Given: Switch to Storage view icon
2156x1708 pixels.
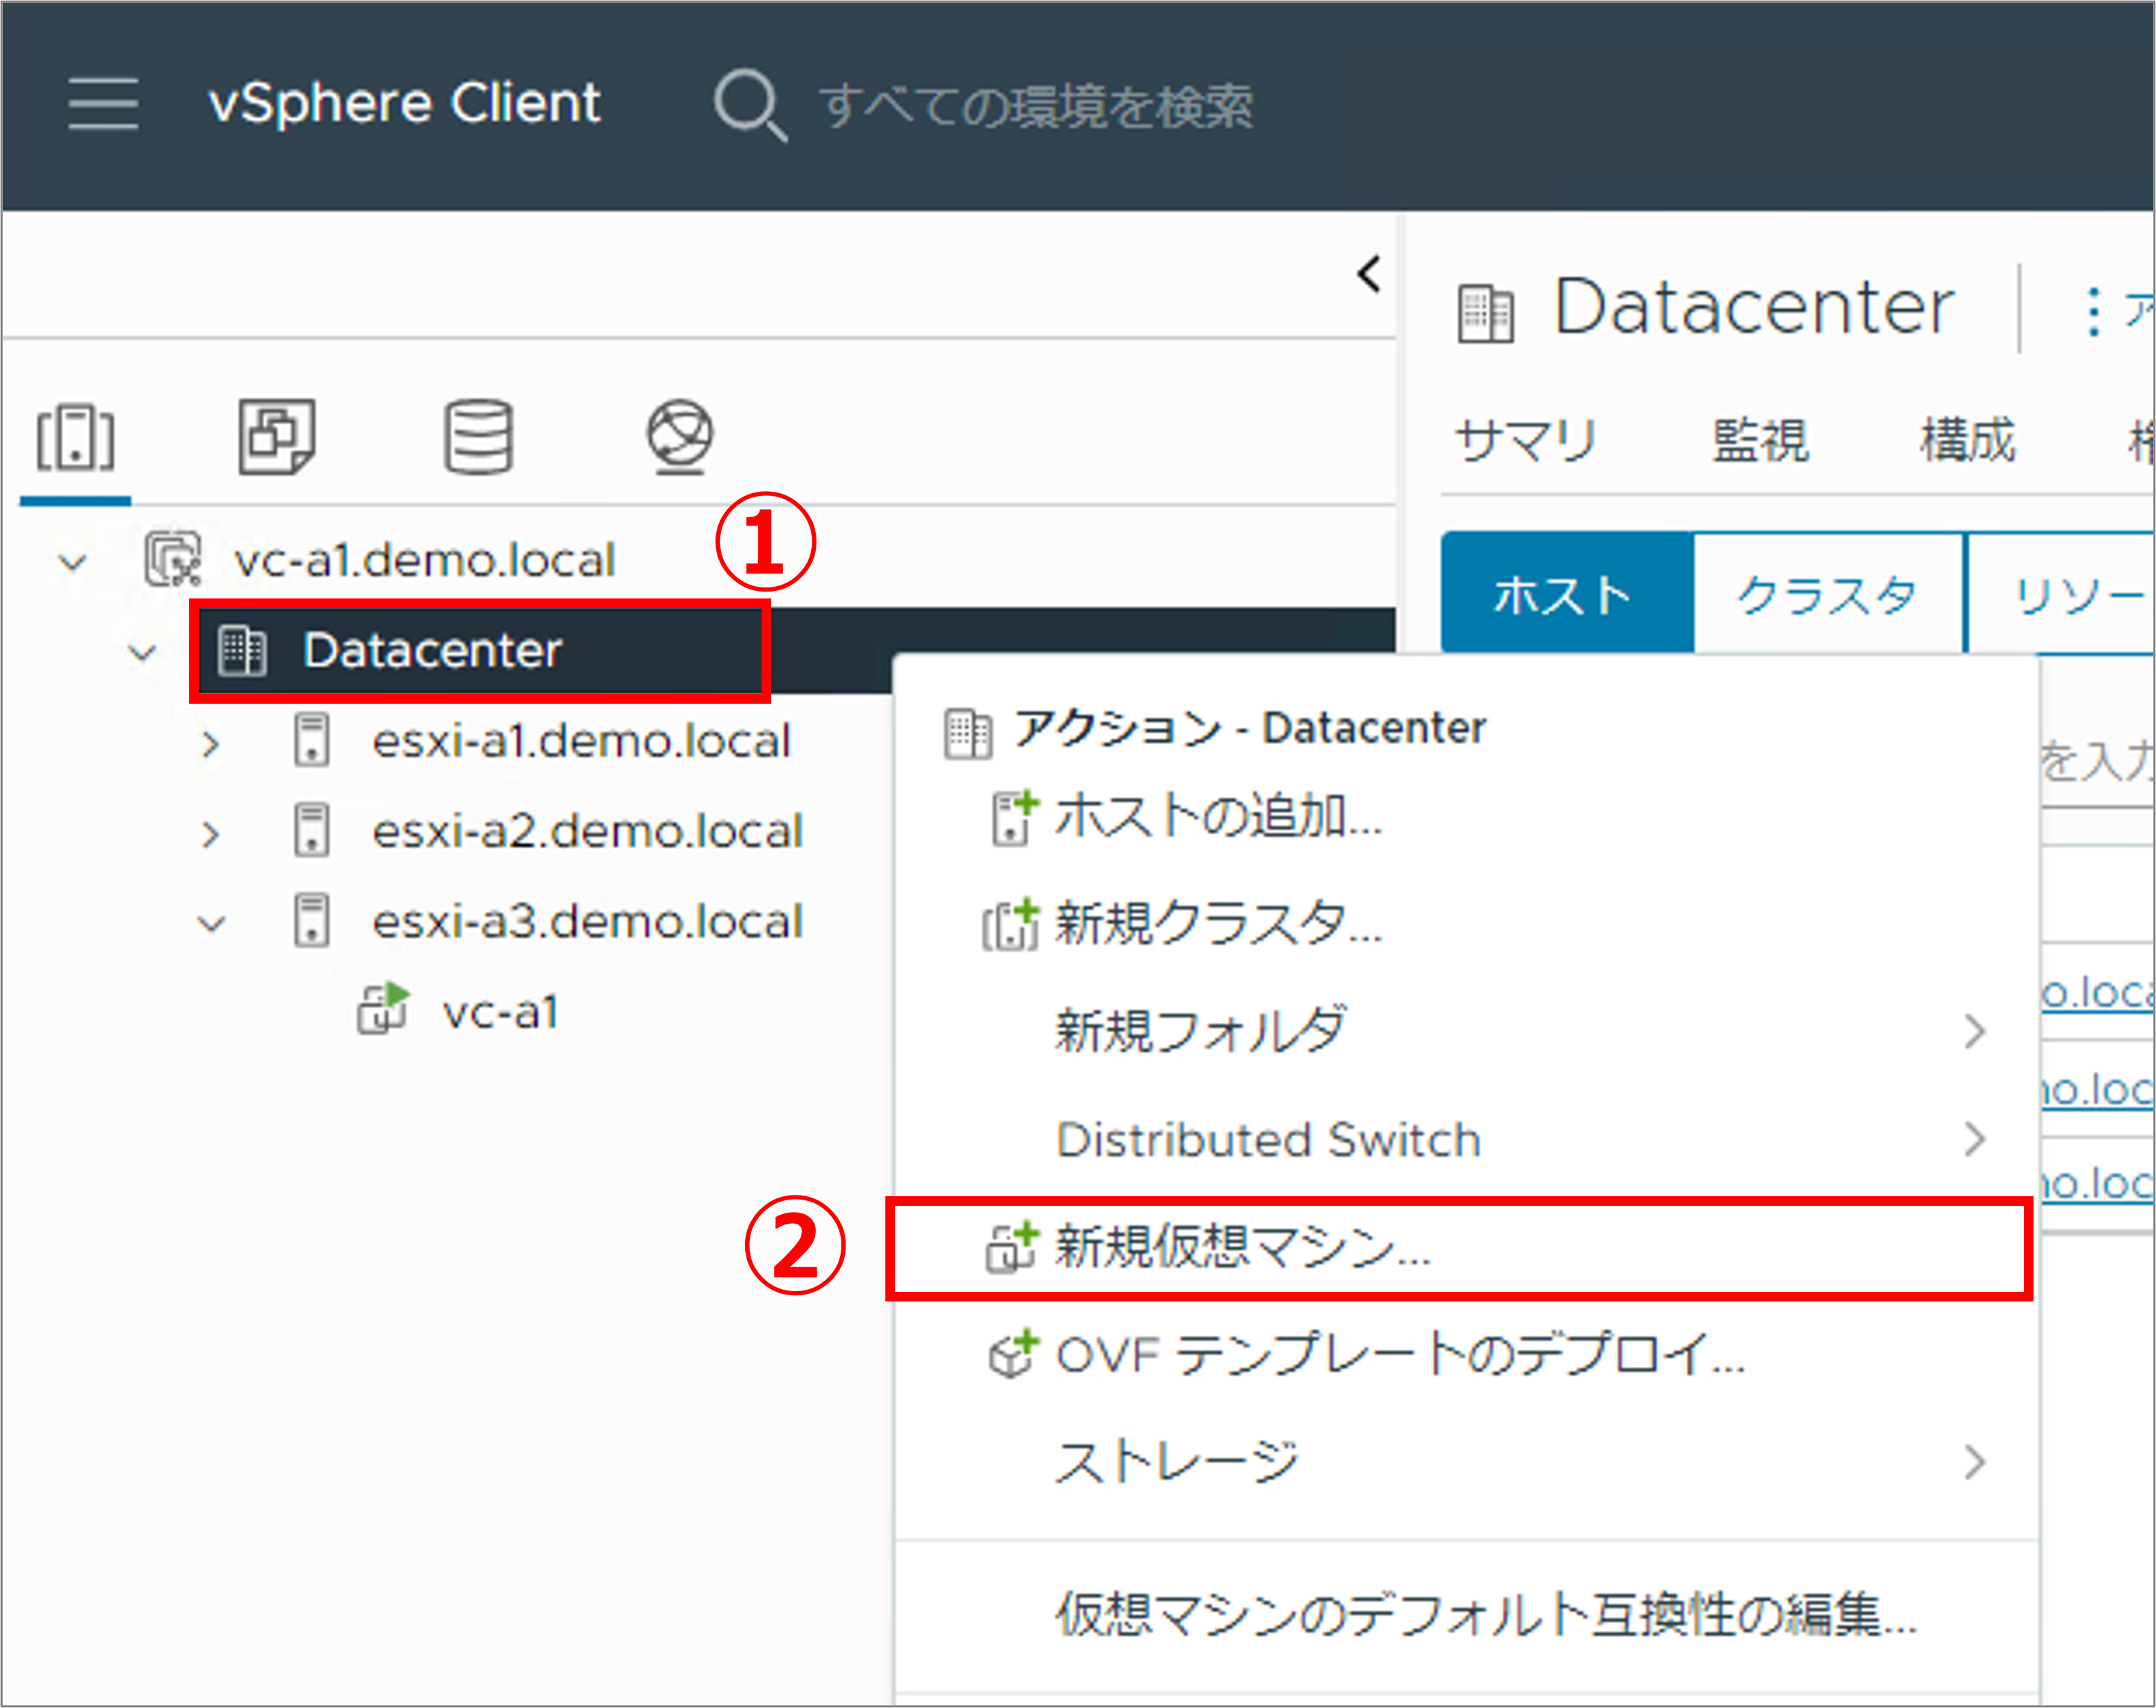Looking at the screenshot, I should point(478,436).
